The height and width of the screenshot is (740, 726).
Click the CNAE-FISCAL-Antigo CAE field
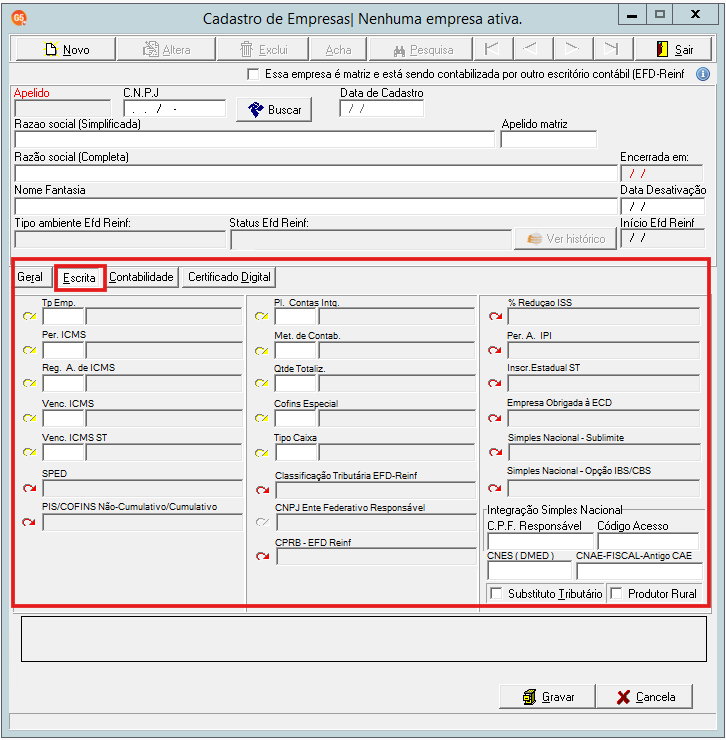click(x=640, y=571)
